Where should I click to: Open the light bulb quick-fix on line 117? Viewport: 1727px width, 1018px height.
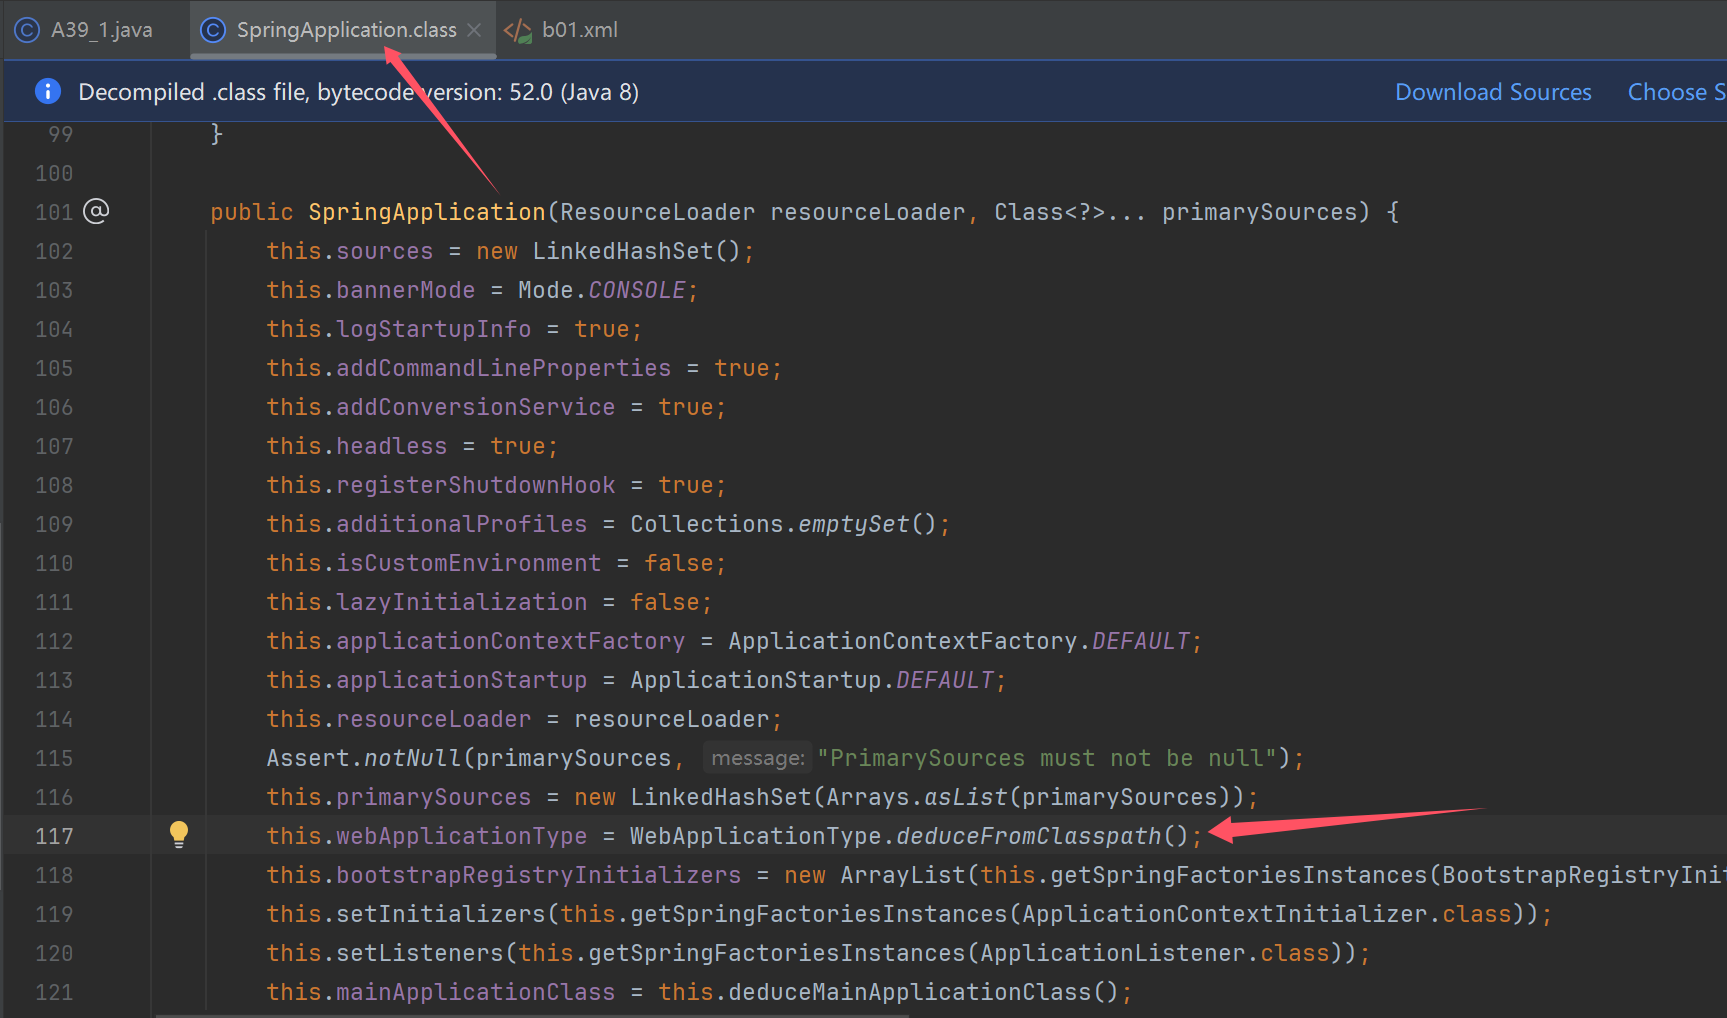[179, 834]
